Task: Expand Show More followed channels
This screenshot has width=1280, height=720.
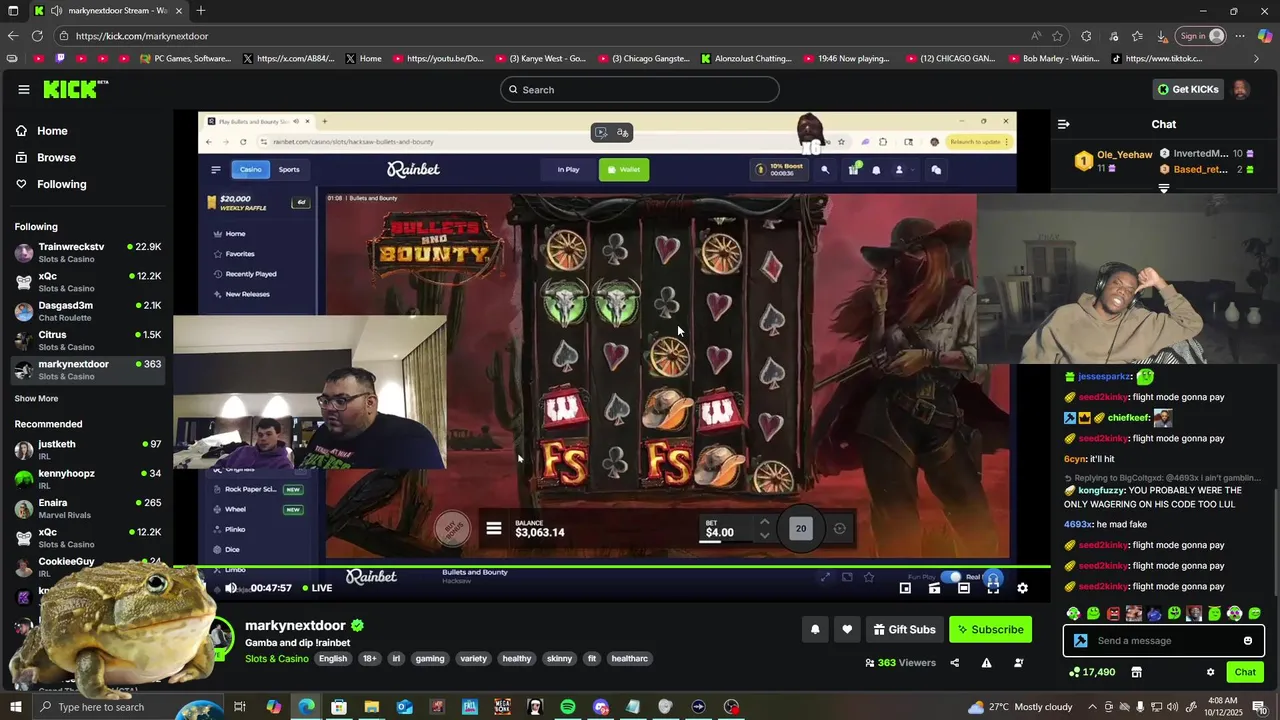Action: pyautogui.click(x=36, y=398)
